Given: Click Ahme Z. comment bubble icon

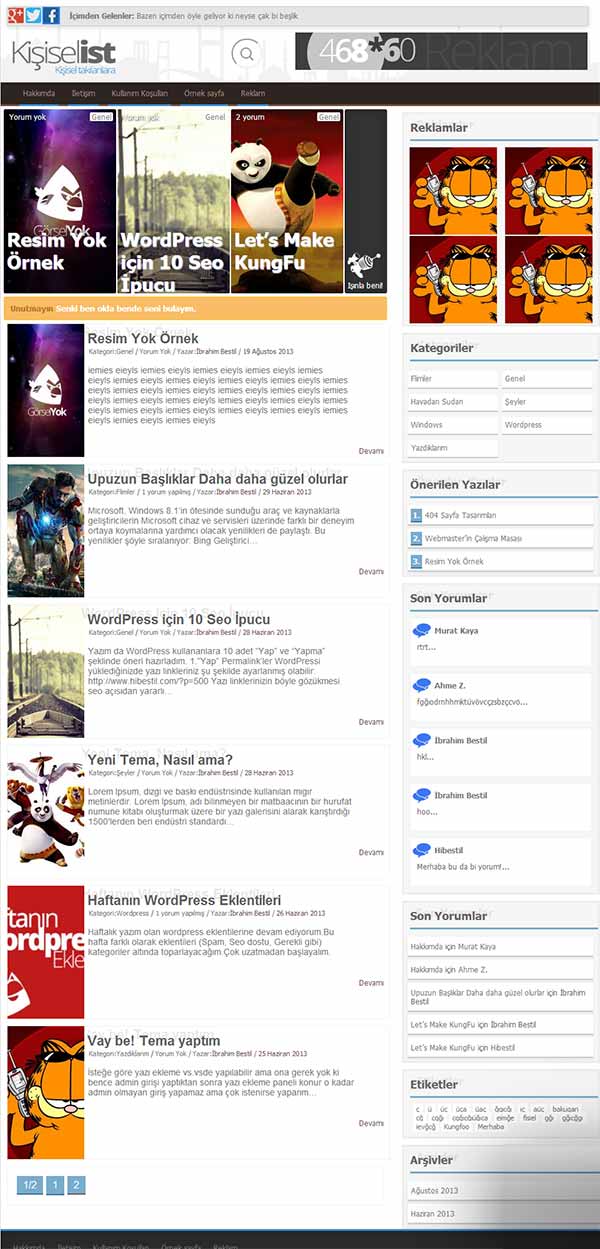Looking at the screenshot, I should coord(421,685).
